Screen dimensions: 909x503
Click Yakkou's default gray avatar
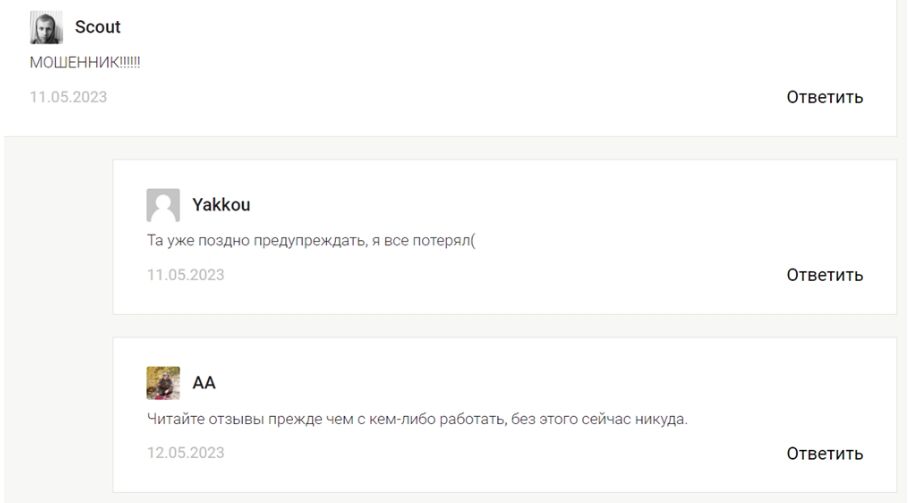(x=163, y=205)
